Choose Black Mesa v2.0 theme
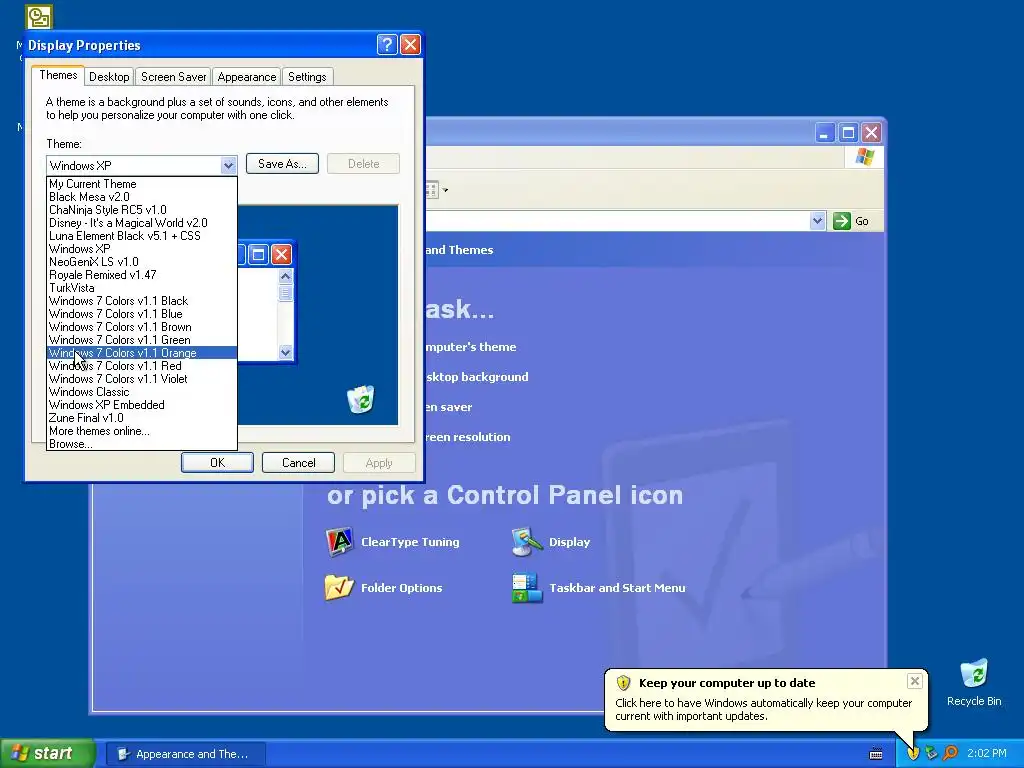1024x768 pixels. (x=142, y=197)
